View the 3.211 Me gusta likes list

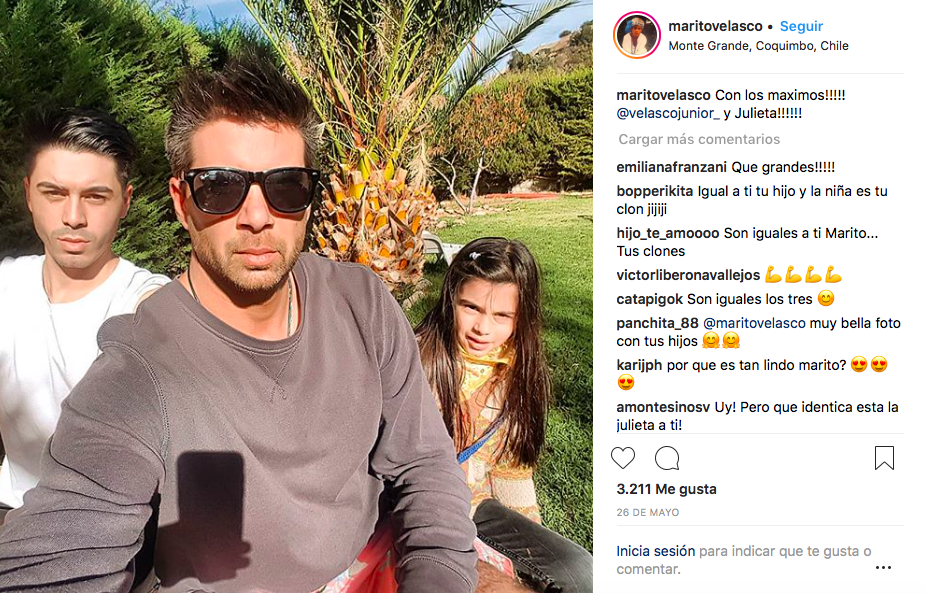pyautogui.click(x=666, y=489)
